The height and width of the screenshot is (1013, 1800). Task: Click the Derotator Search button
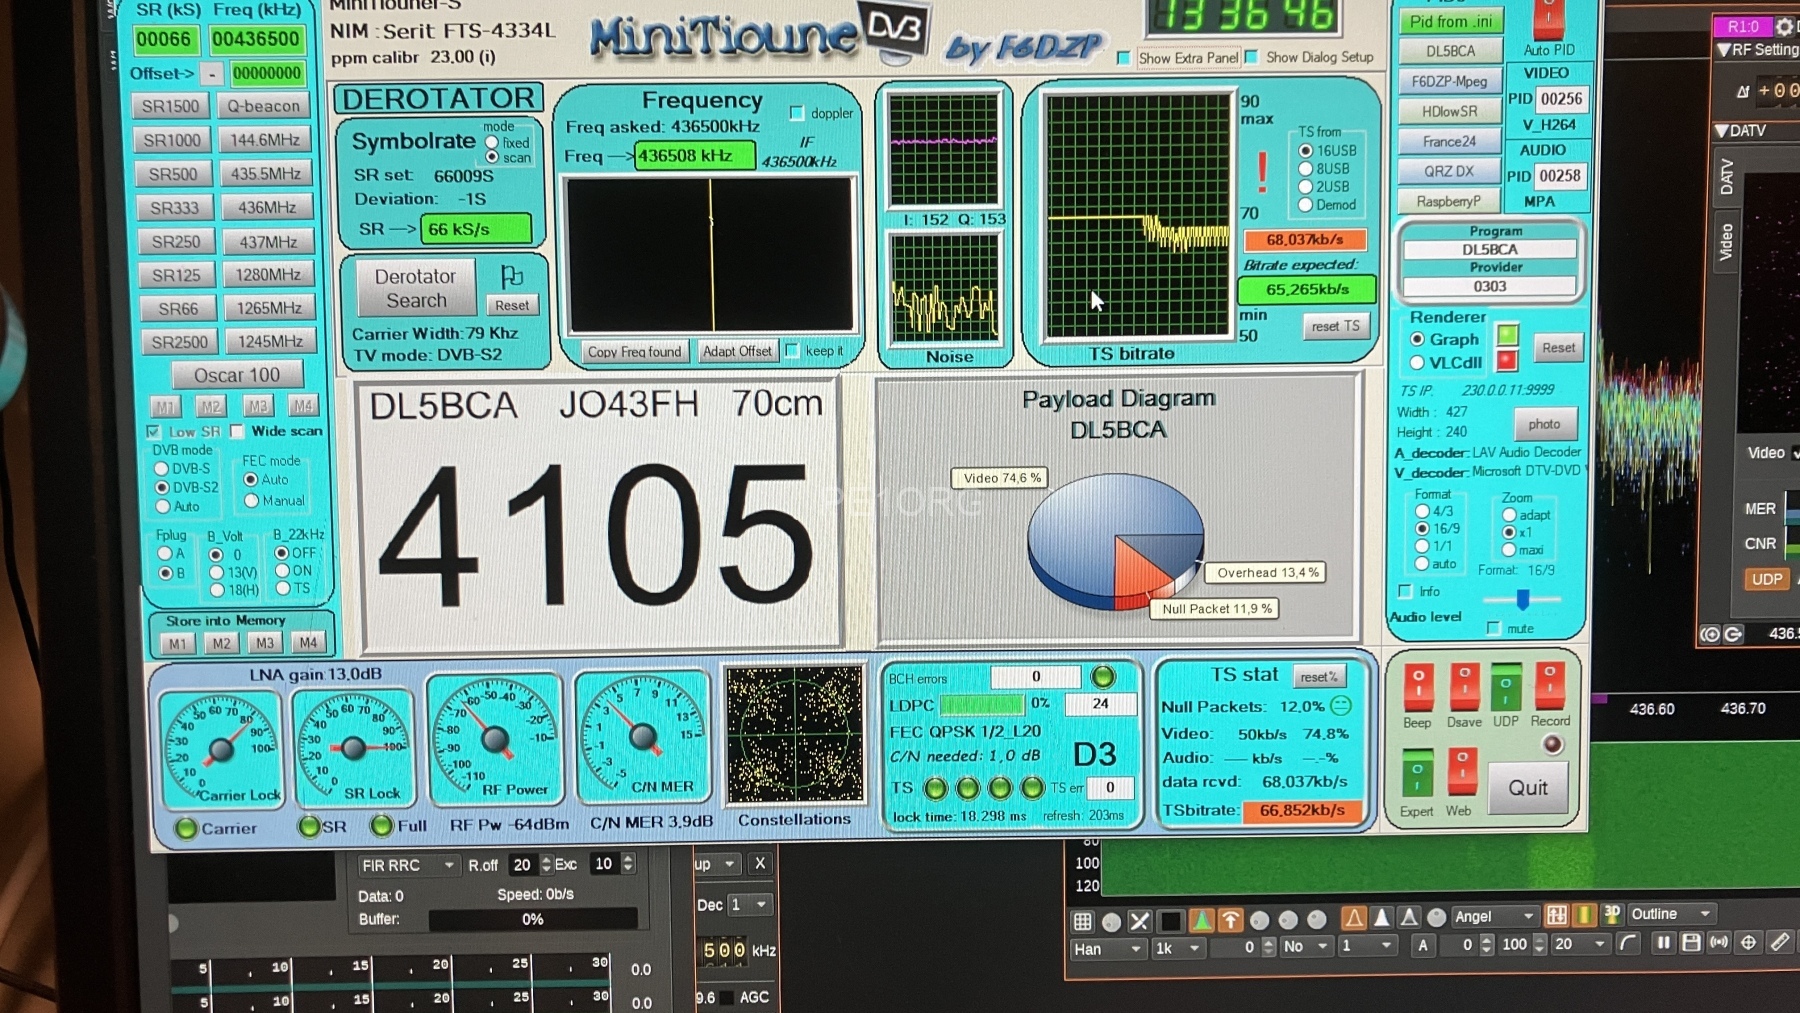point(415,288)
